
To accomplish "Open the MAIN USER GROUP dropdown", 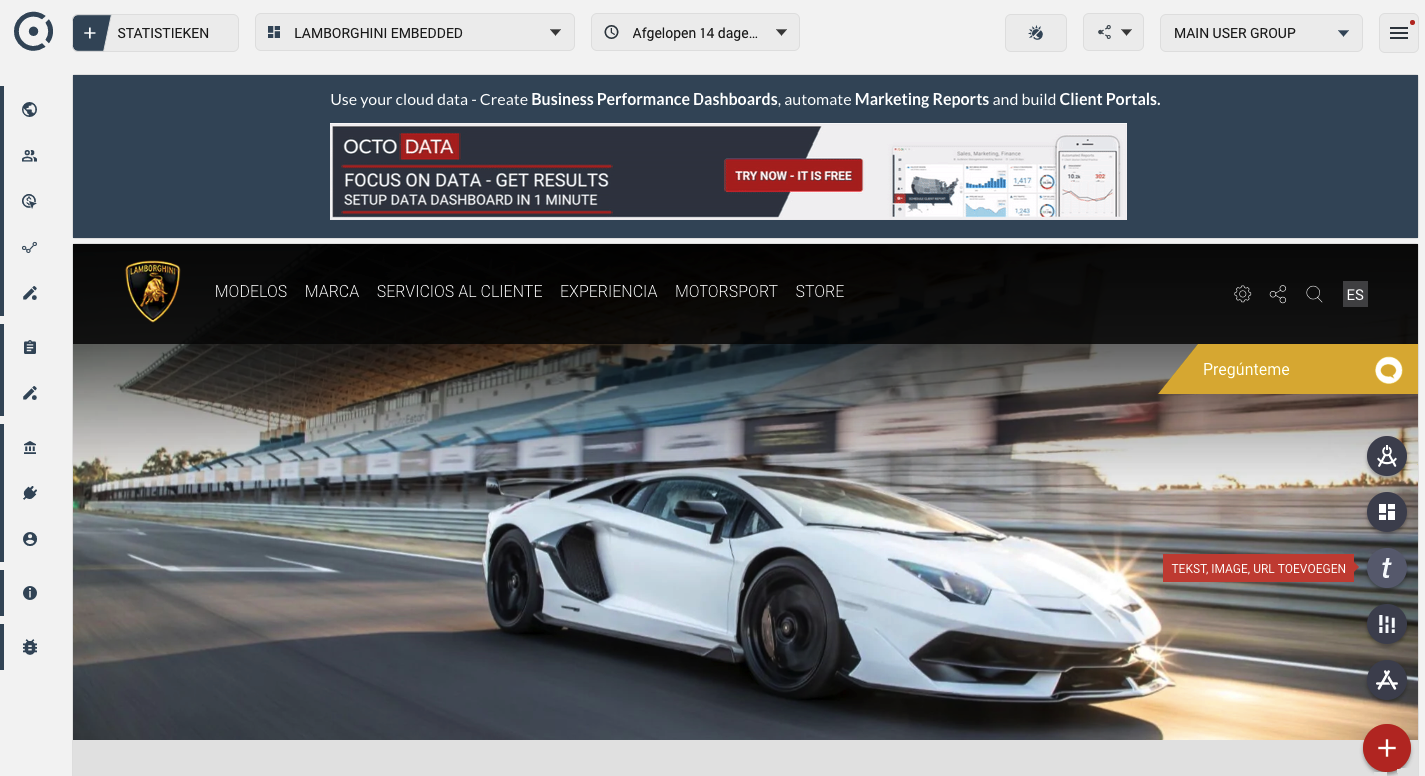I will tap(1261, 33).
